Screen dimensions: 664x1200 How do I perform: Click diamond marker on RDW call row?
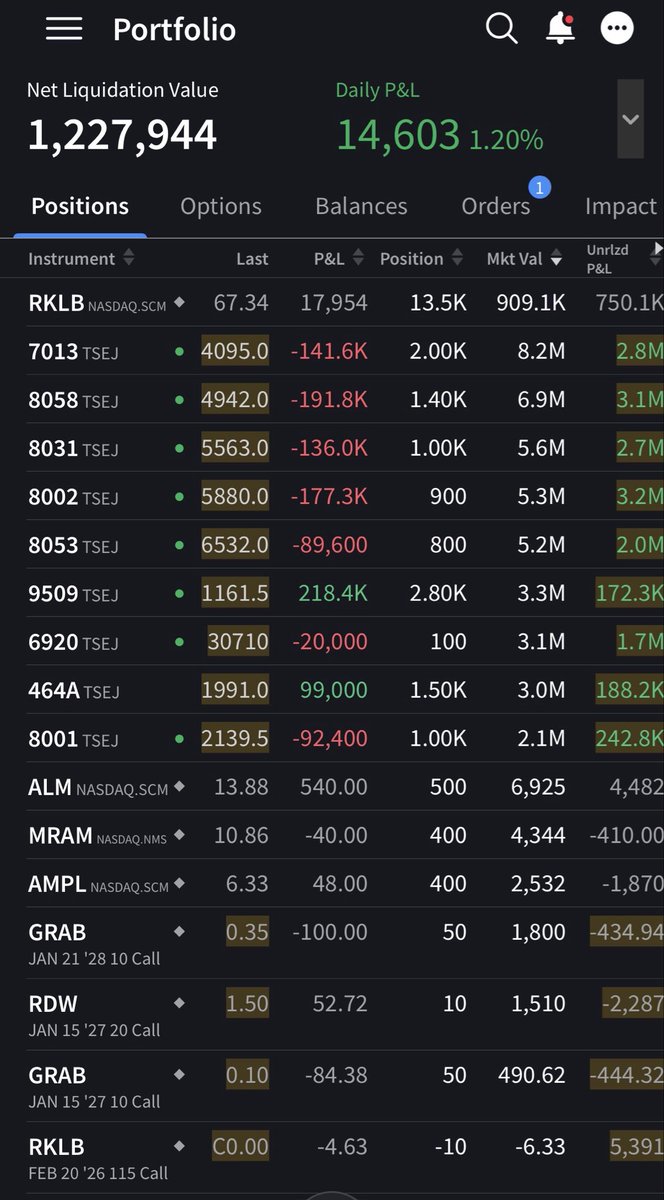pyautogui.click(x=179, y=1003)
